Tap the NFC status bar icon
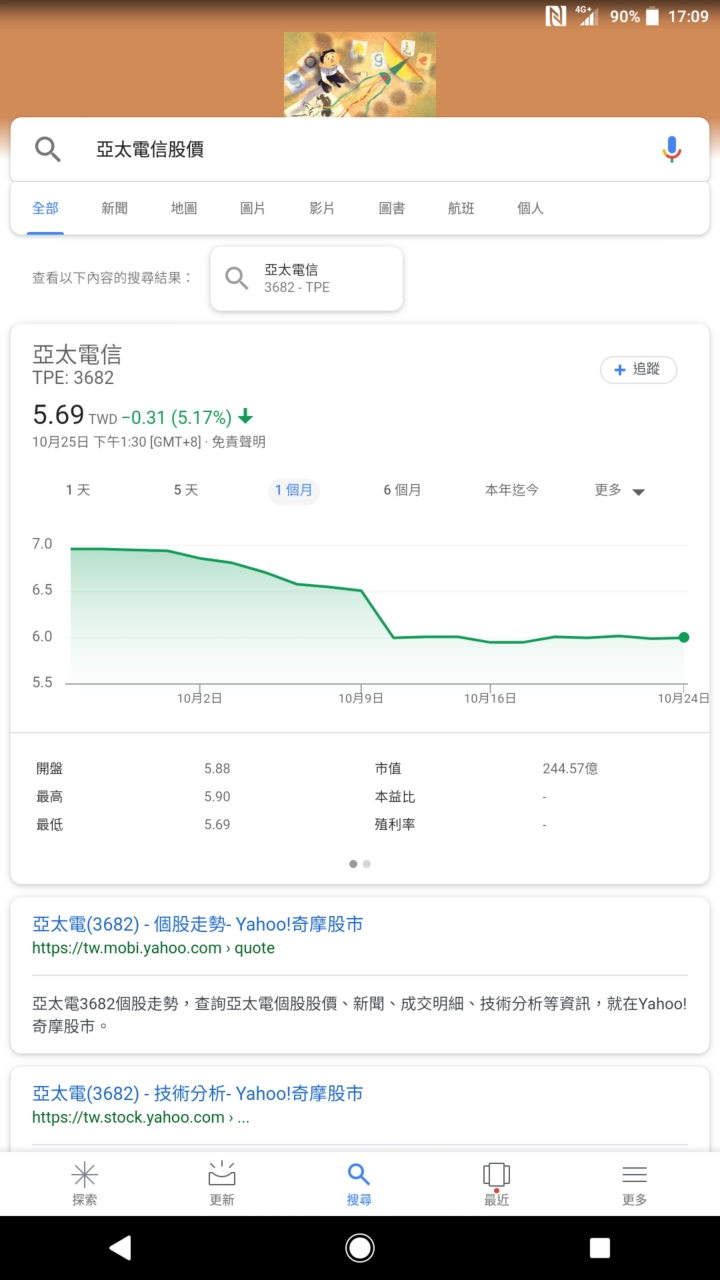Viewport: 720px width, 1280px height. pyautogui.click(x=556, y=16)
